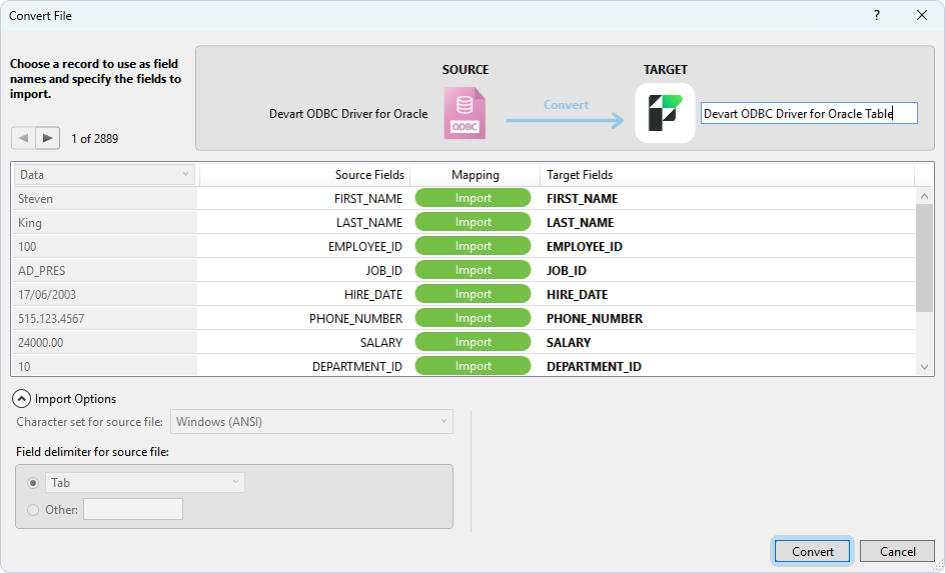
Task: Open the Tab delimiter dropdown
Action: coord(145,483)
